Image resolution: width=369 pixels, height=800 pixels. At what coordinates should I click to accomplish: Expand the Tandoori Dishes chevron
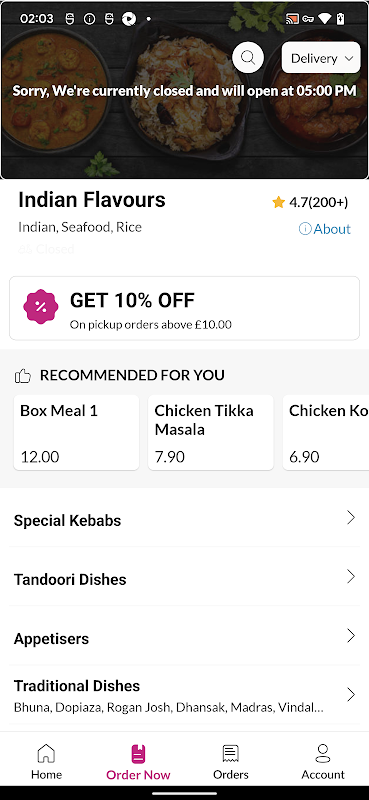coord(351,577)
